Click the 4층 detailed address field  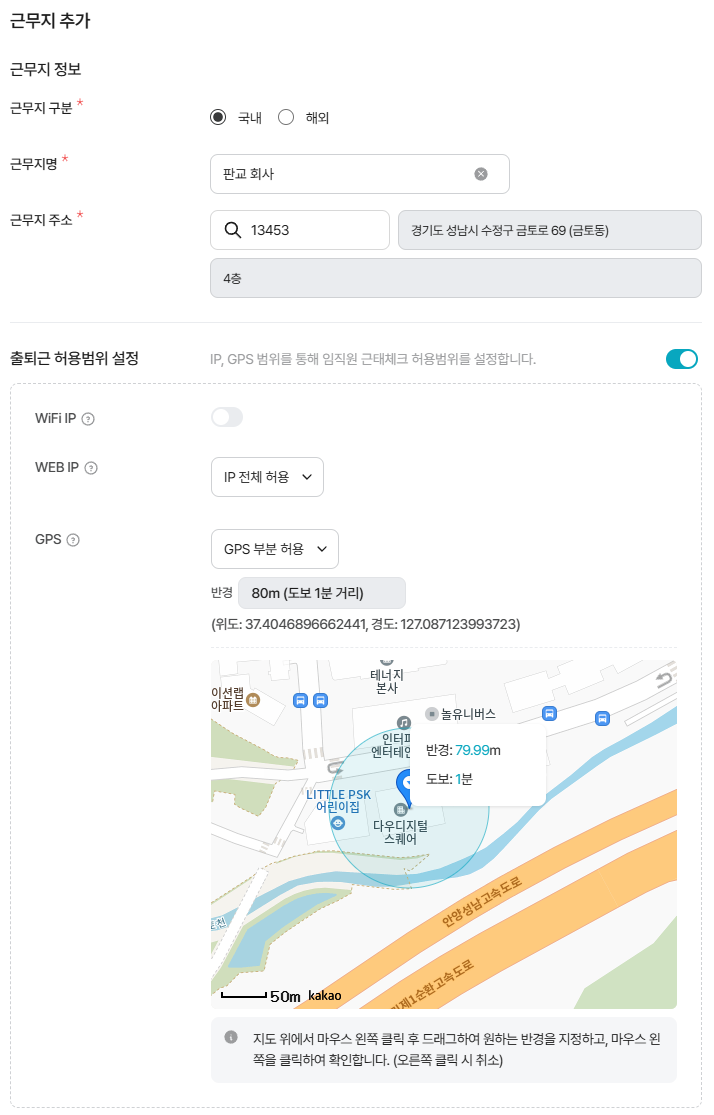pos(455,278)
